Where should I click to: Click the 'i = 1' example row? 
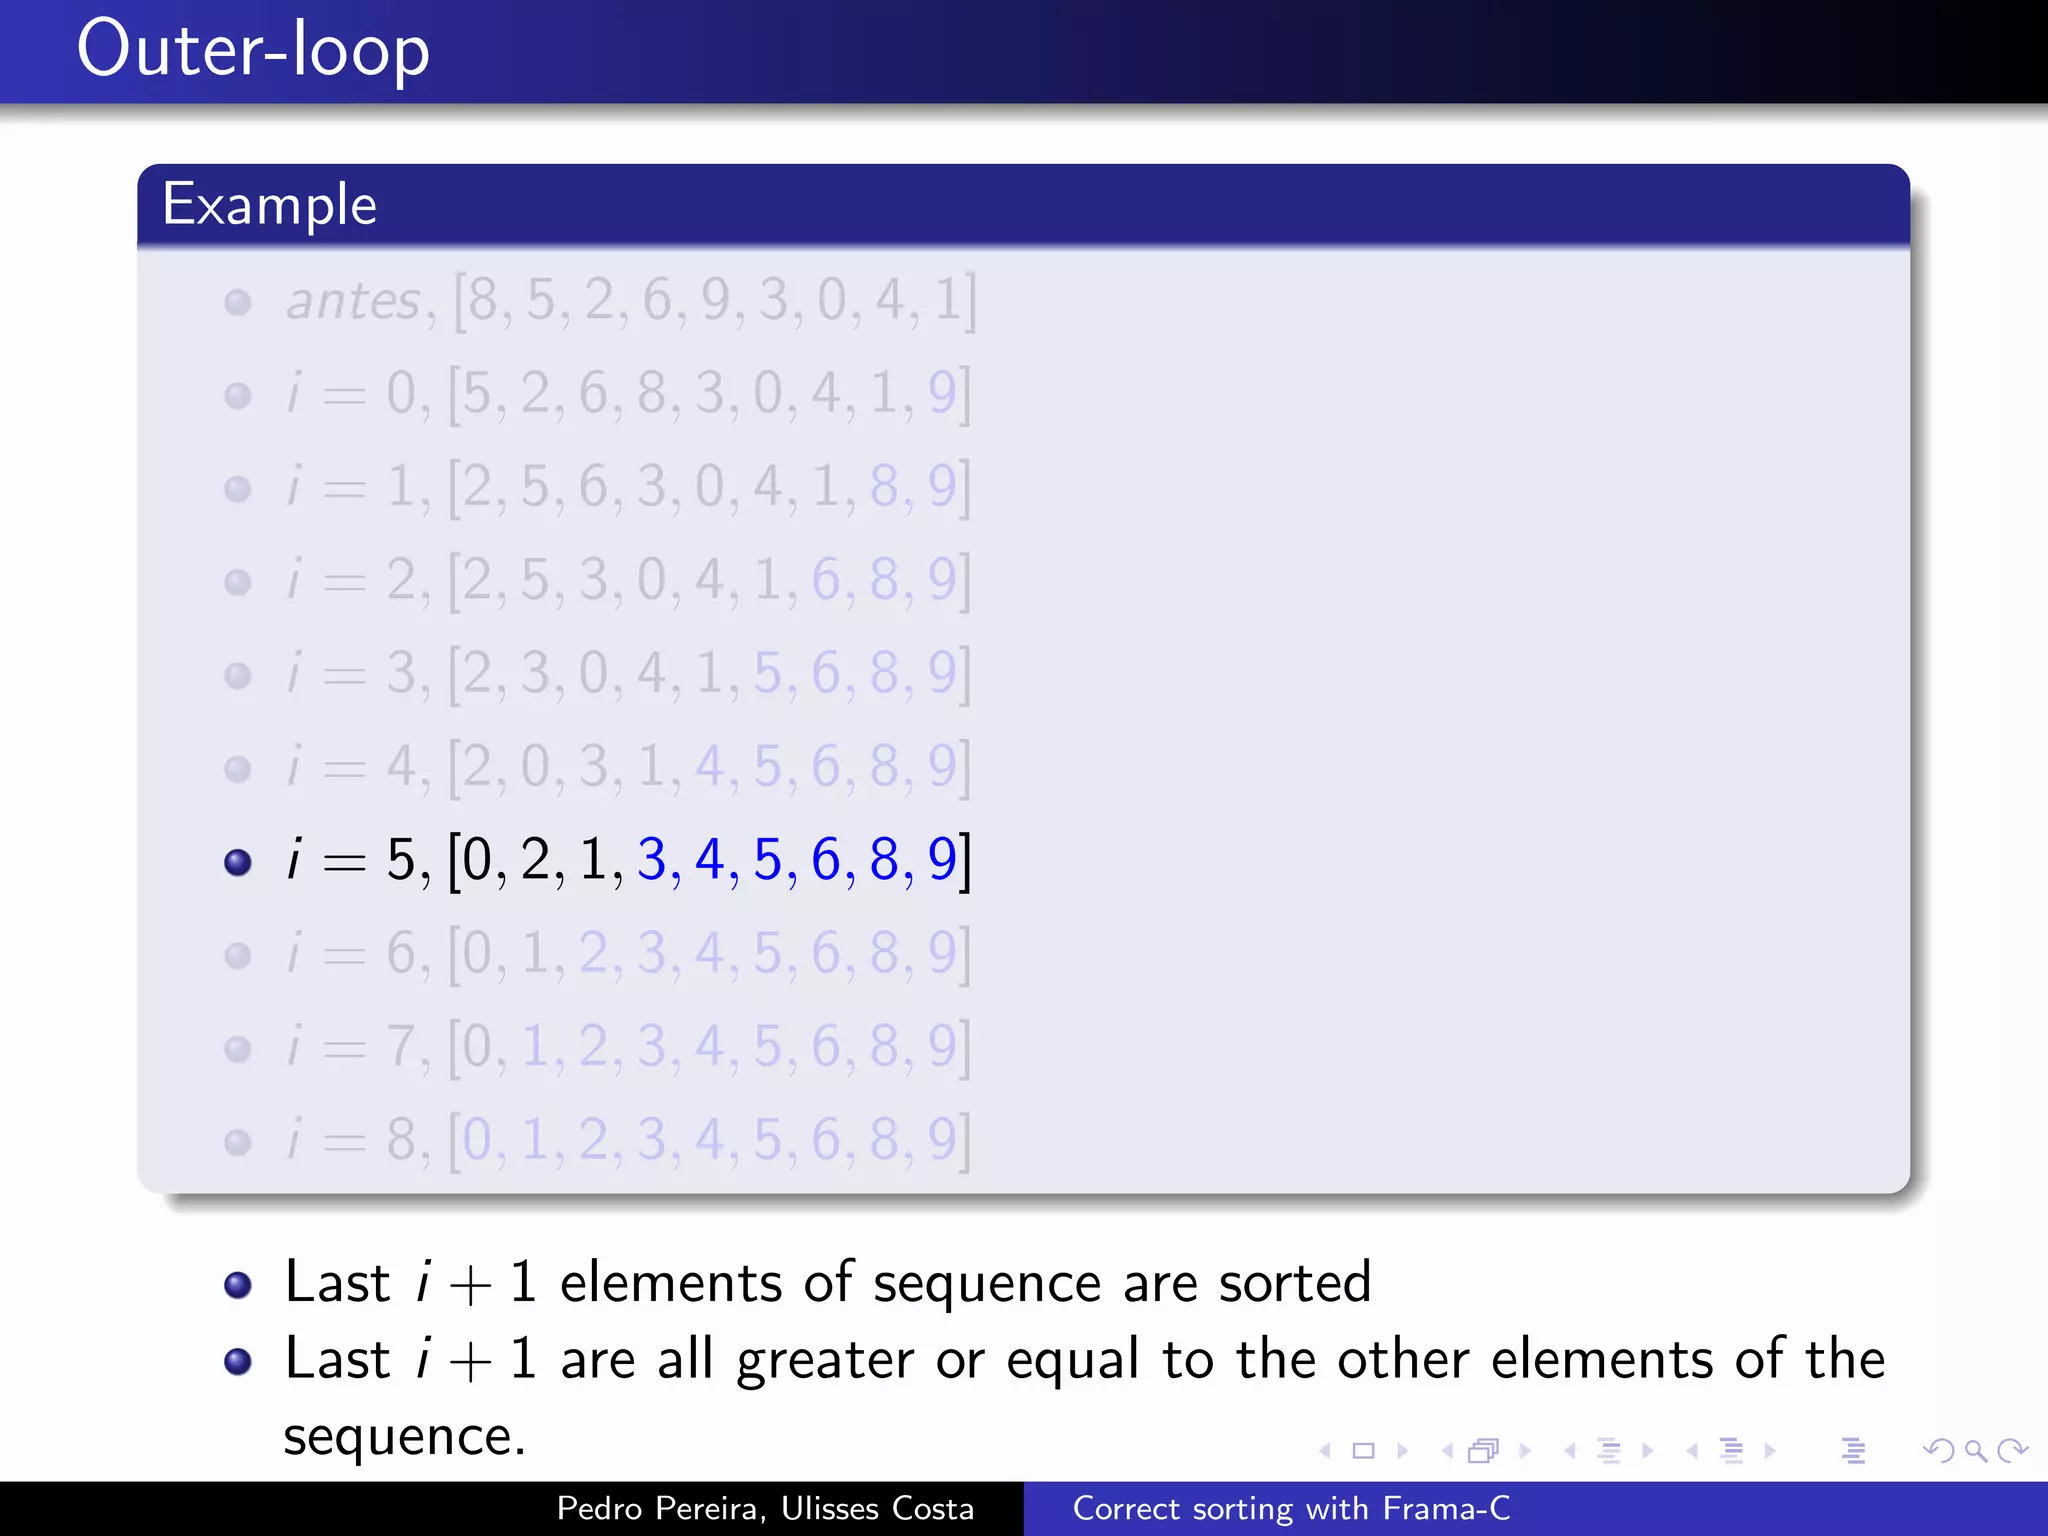click(628, 487)
